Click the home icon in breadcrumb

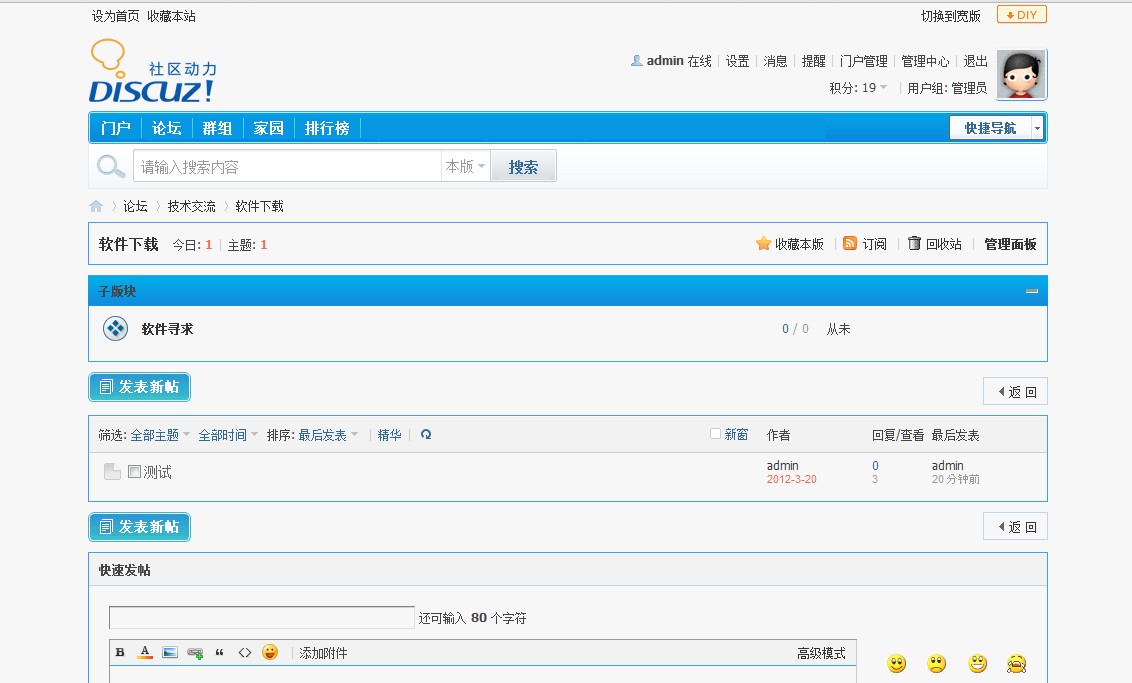point(96,206)
